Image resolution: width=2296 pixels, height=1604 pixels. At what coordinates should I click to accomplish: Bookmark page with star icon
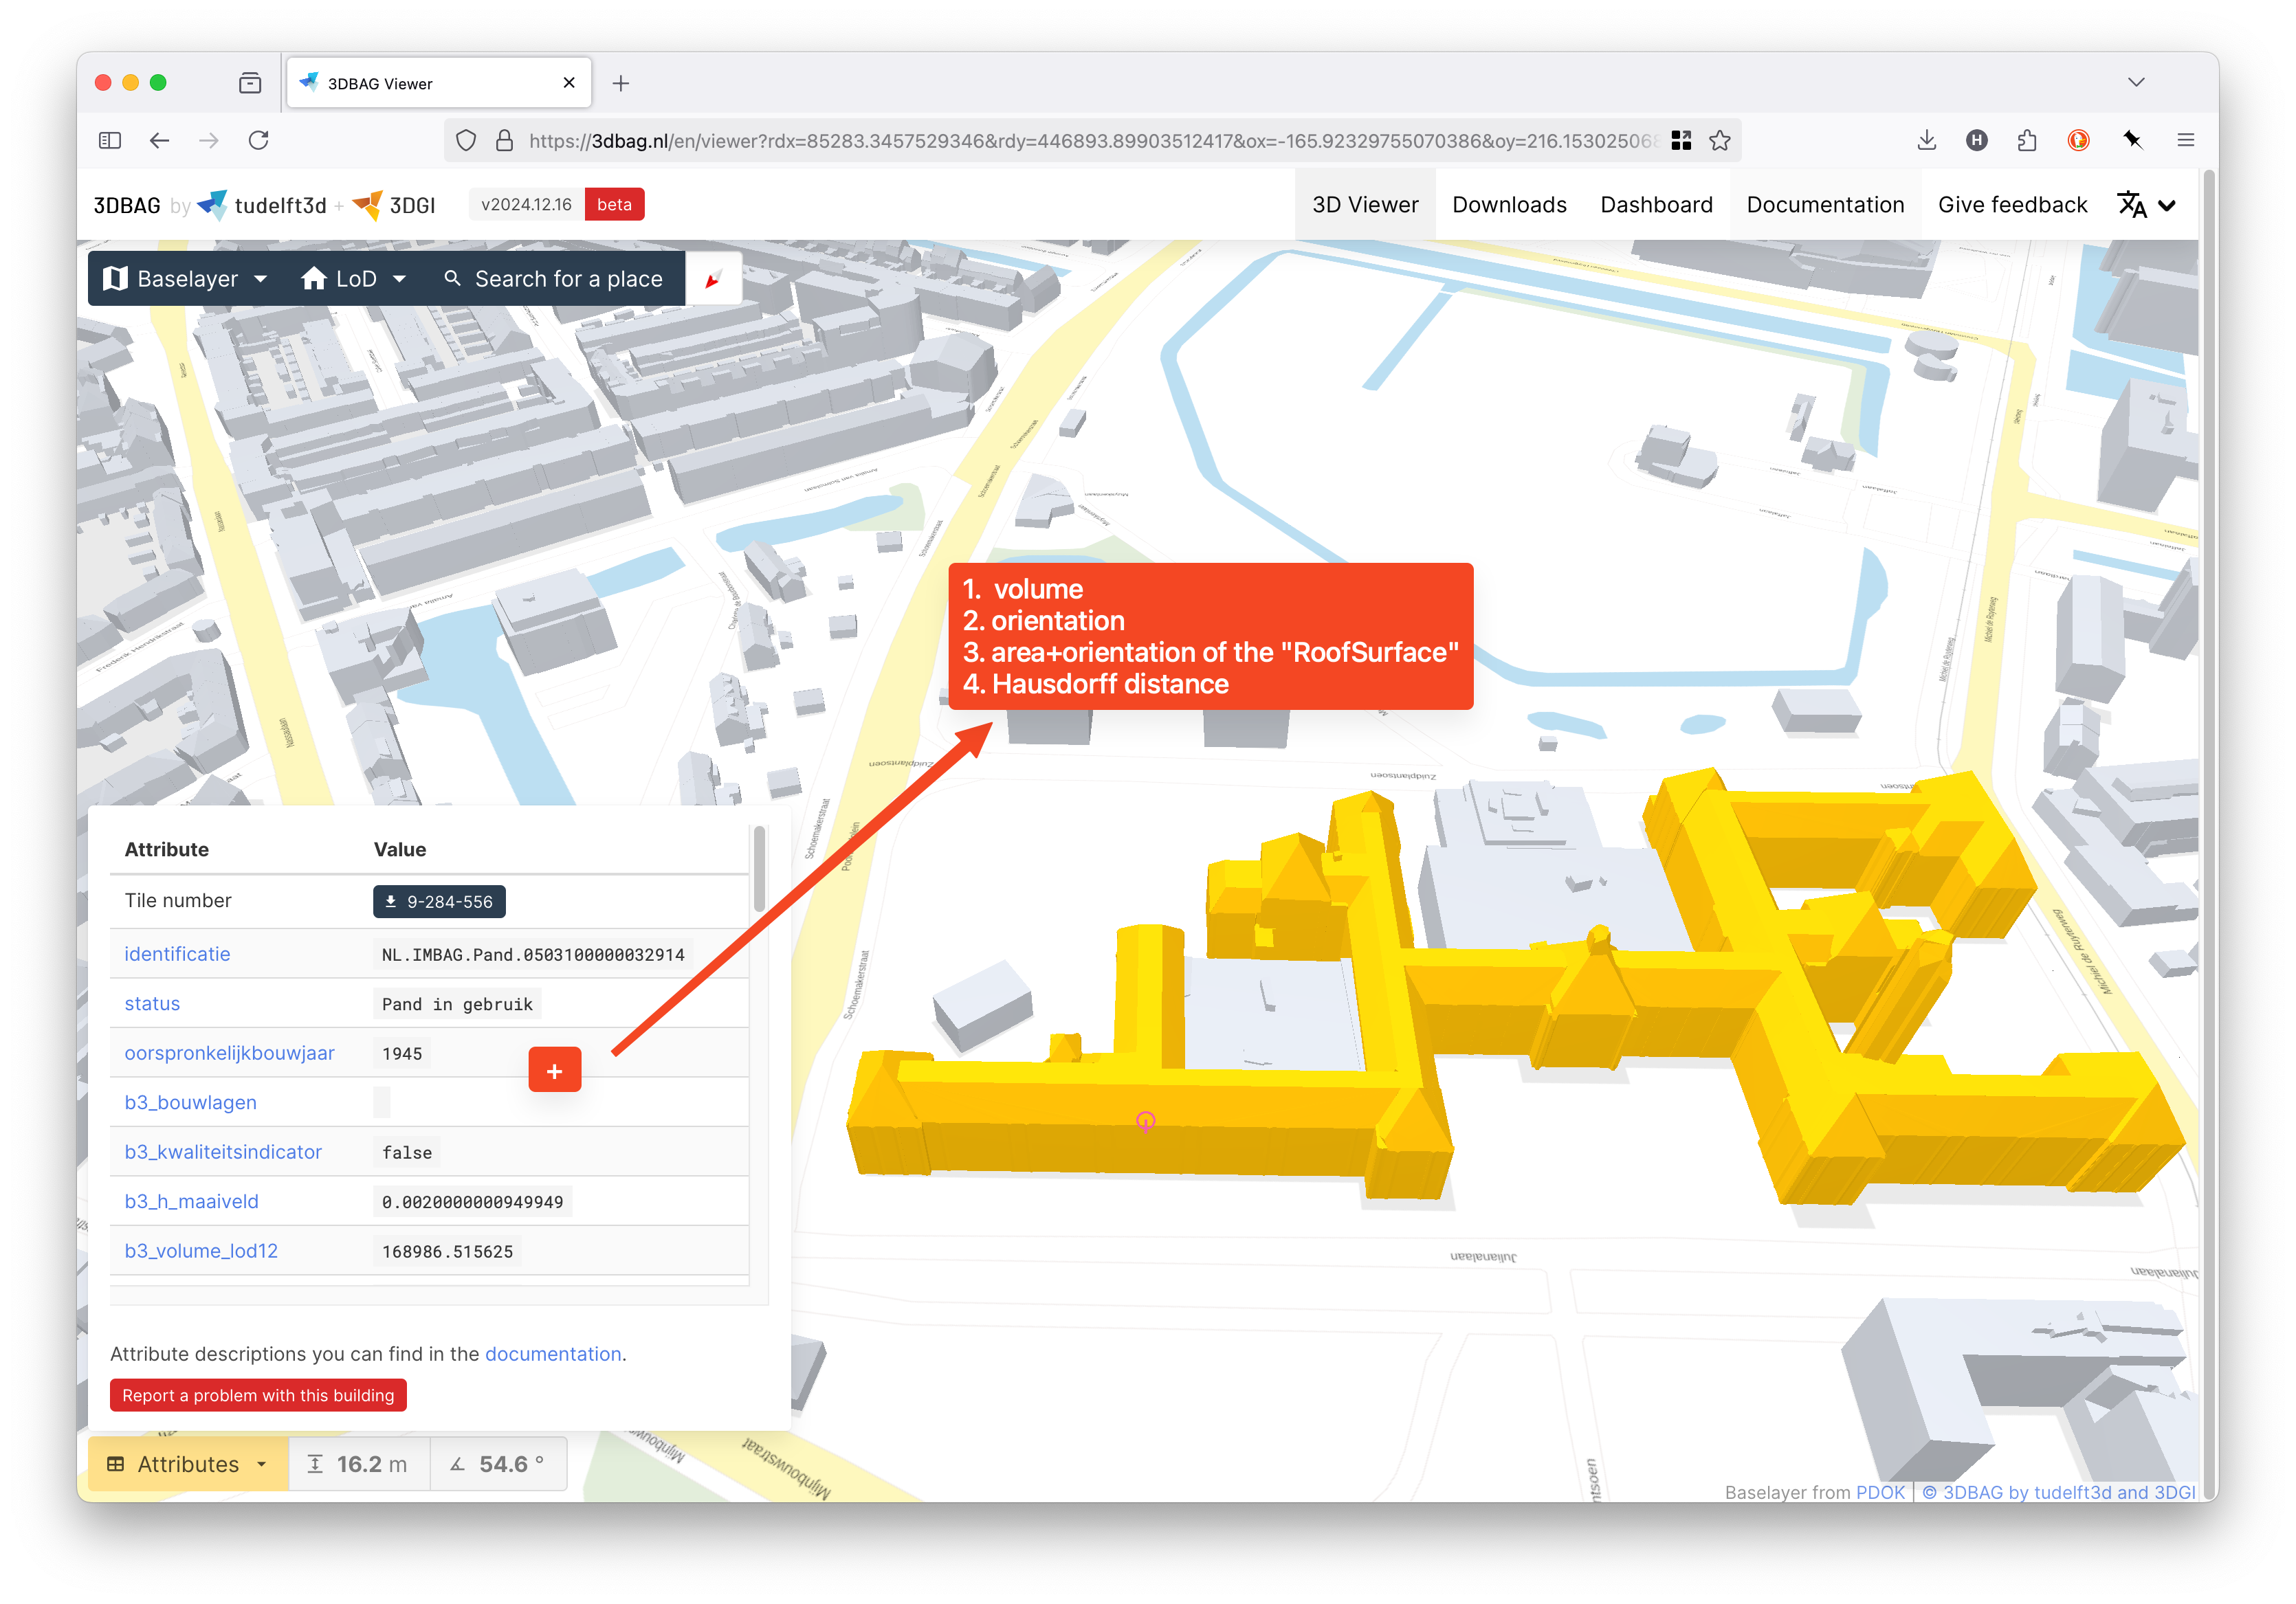click(1719, 141)
